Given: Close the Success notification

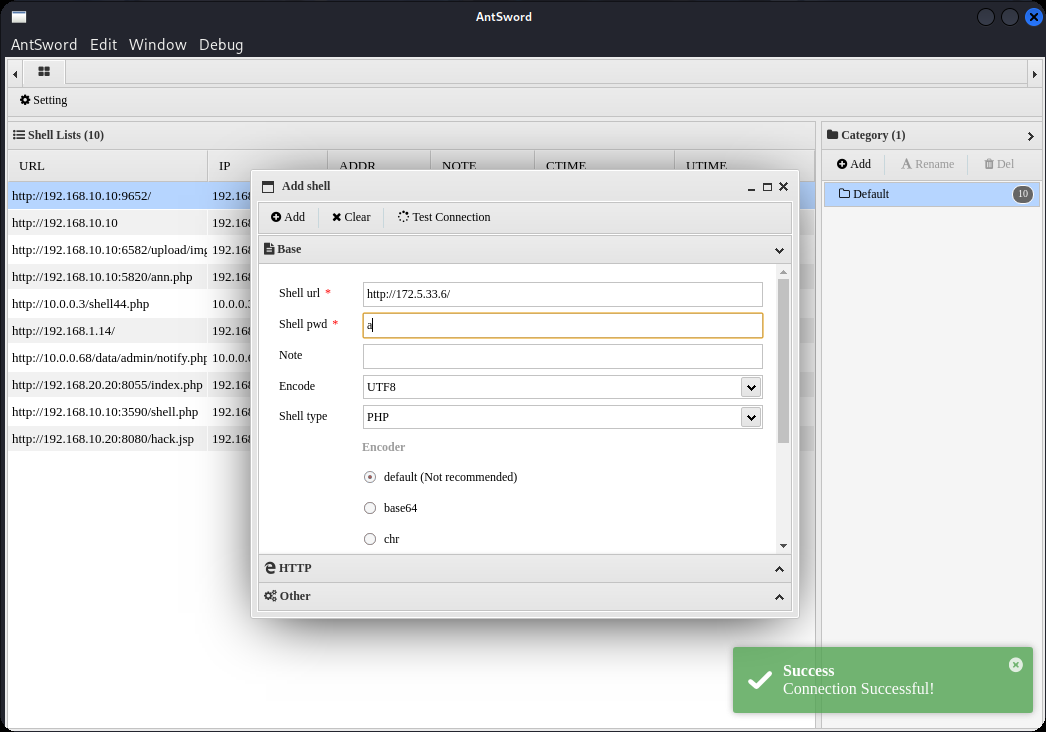Looking at the screenshot, I should 1015,665.
